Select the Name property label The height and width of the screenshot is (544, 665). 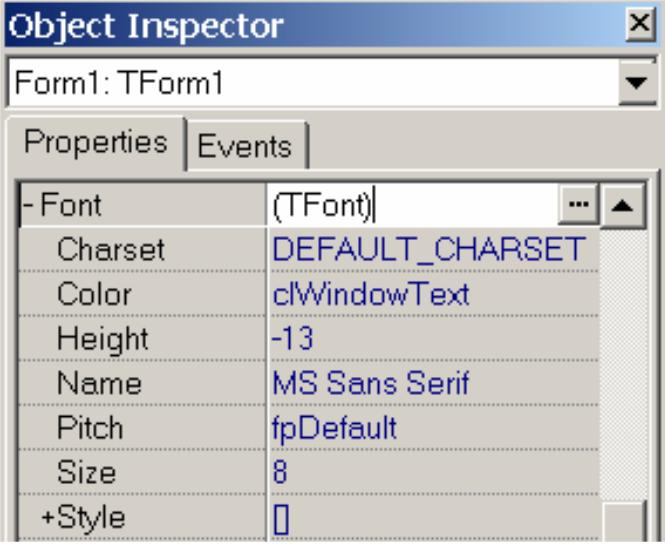click(x=99, y=383)
